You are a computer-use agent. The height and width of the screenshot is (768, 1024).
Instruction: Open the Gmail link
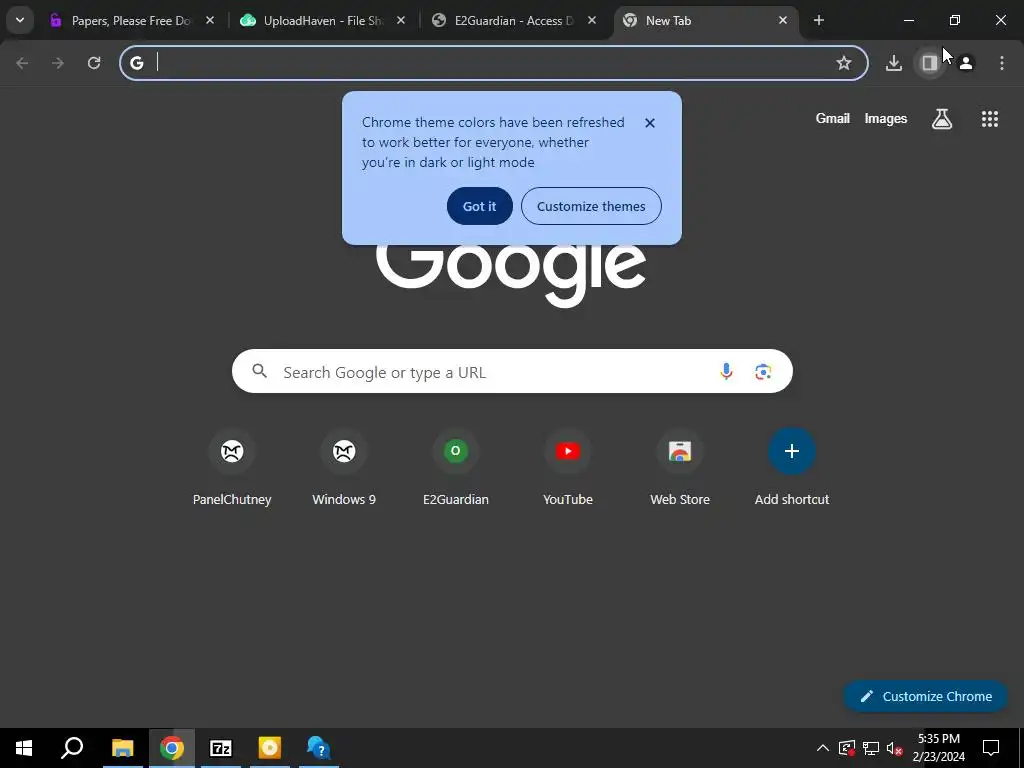point(833,118)
